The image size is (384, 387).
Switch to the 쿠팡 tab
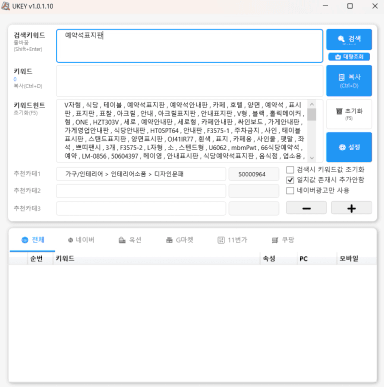pos(283,240)
